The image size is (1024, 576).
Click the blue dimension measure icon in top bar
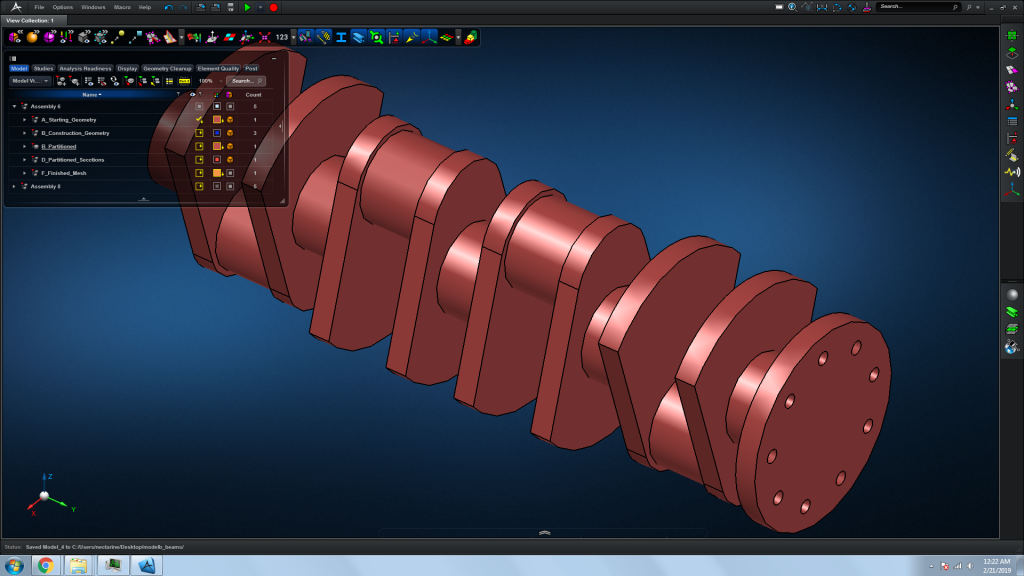tap(822, 7)
